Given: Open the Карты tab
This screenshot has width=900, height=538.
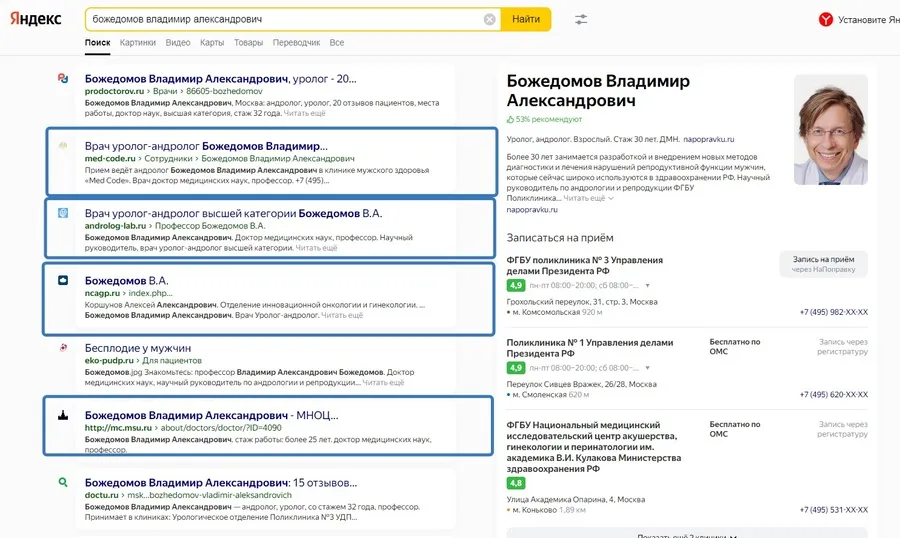Looking at the screenshot, I should pyautogui.click(x=212, y=42).
